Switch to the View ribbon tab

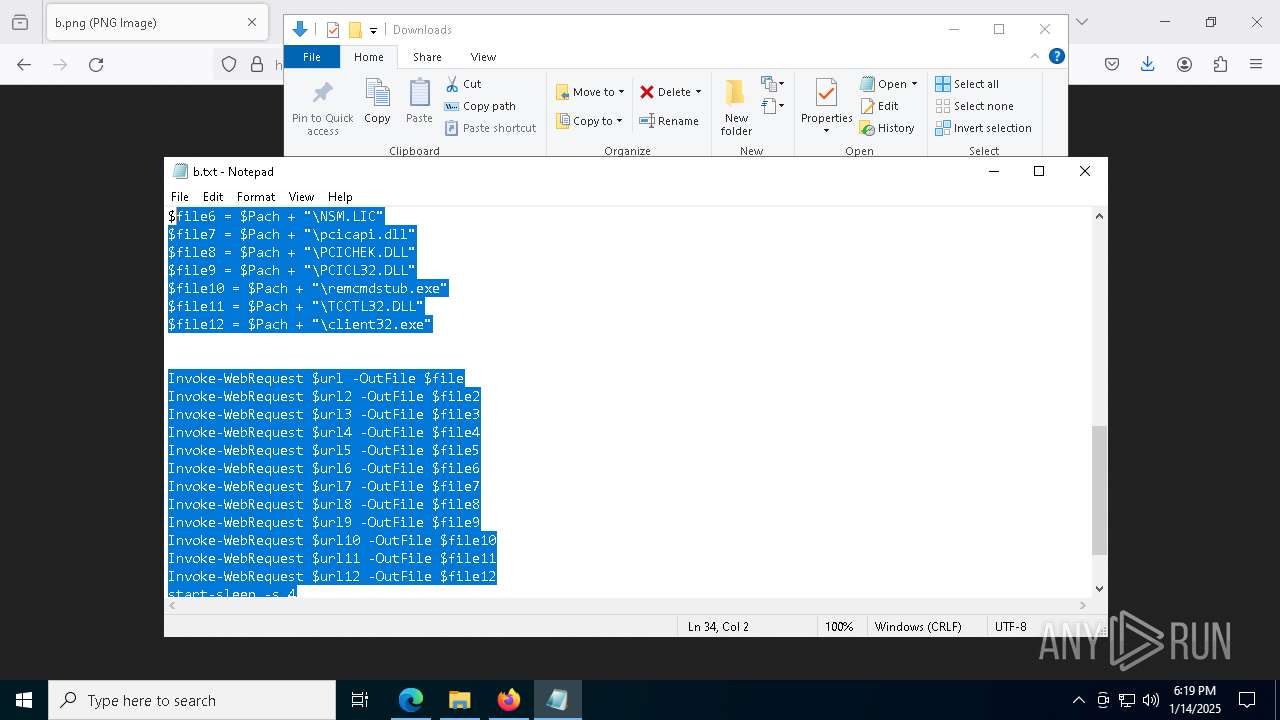point(483,57)
